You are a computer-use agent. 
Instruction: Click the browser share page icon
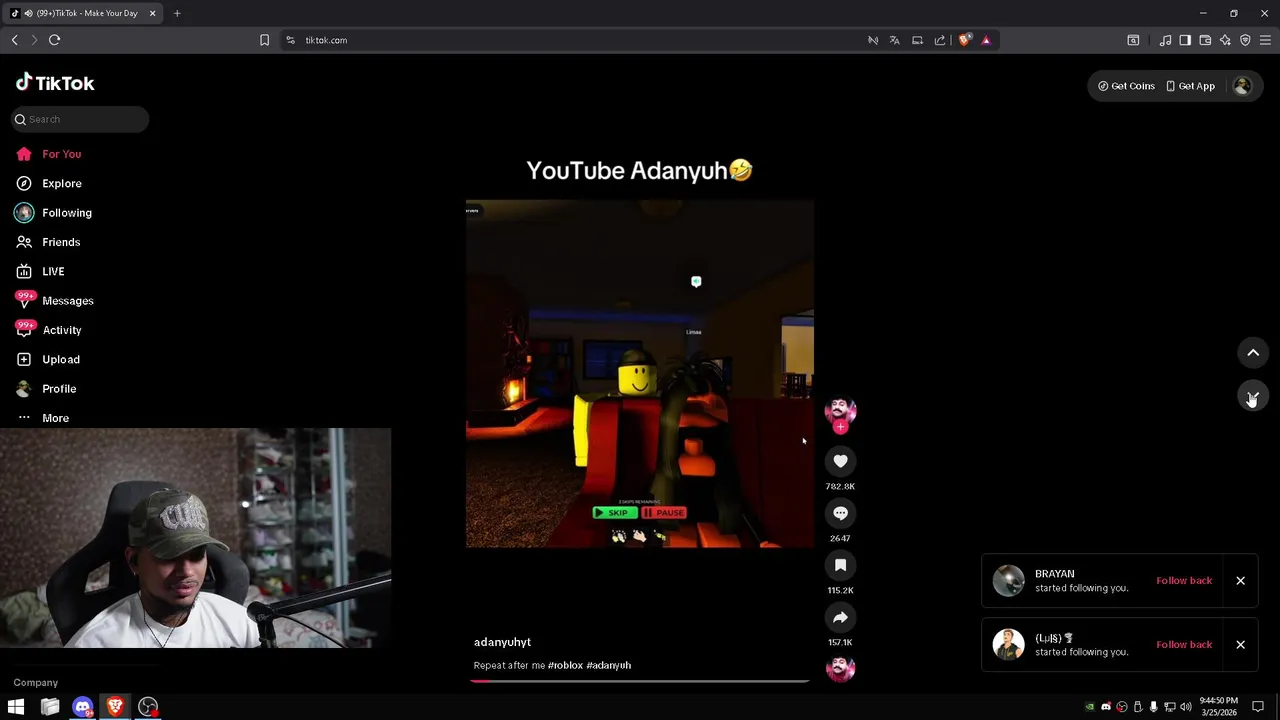coord(940,40)
